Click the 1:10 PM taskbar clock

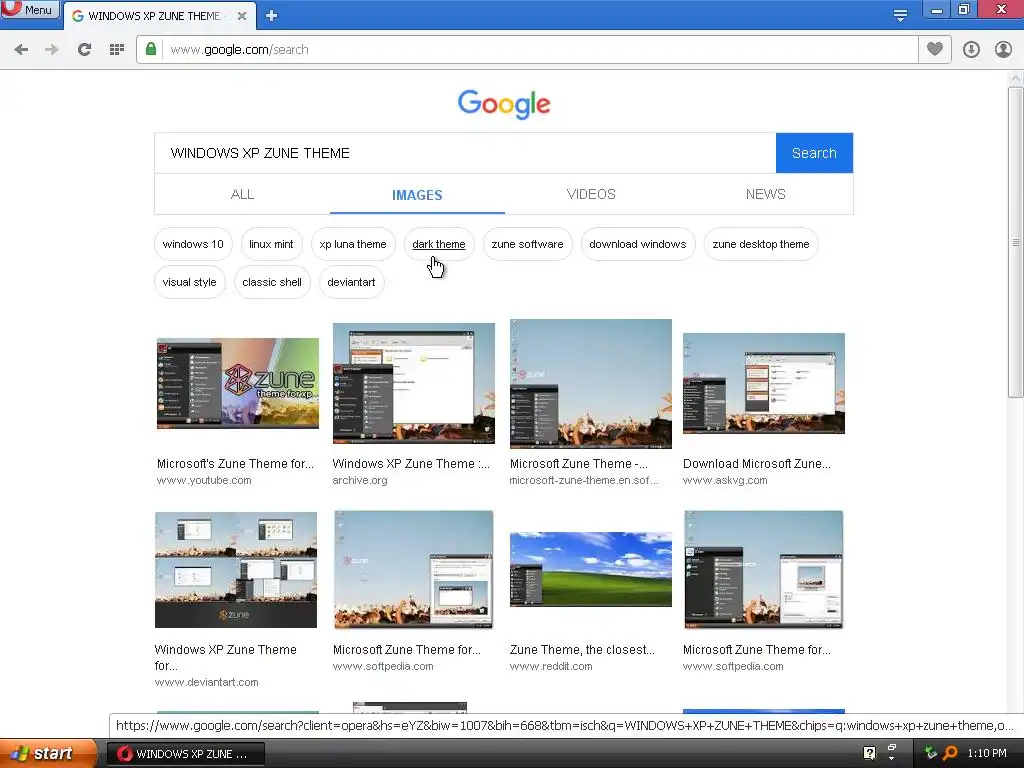987,753
